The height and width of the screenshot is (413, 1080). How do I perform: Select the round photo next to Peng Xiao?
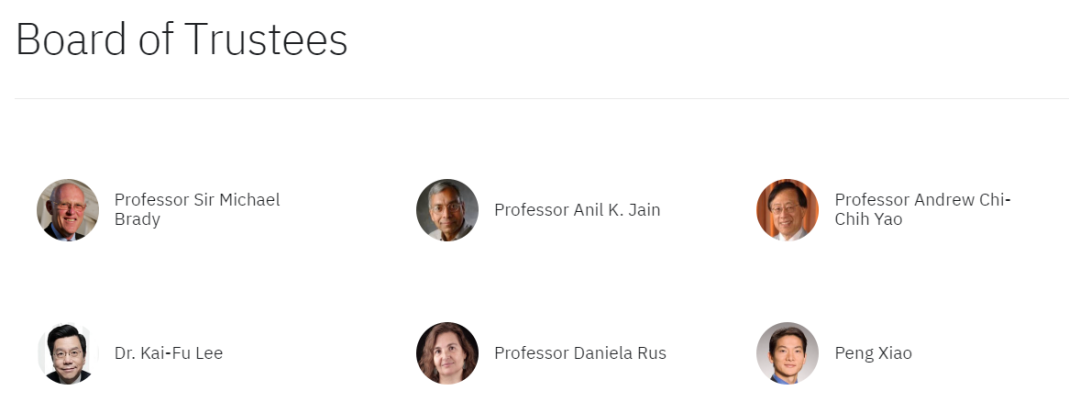pyautogui.click(x=787, y=353)
